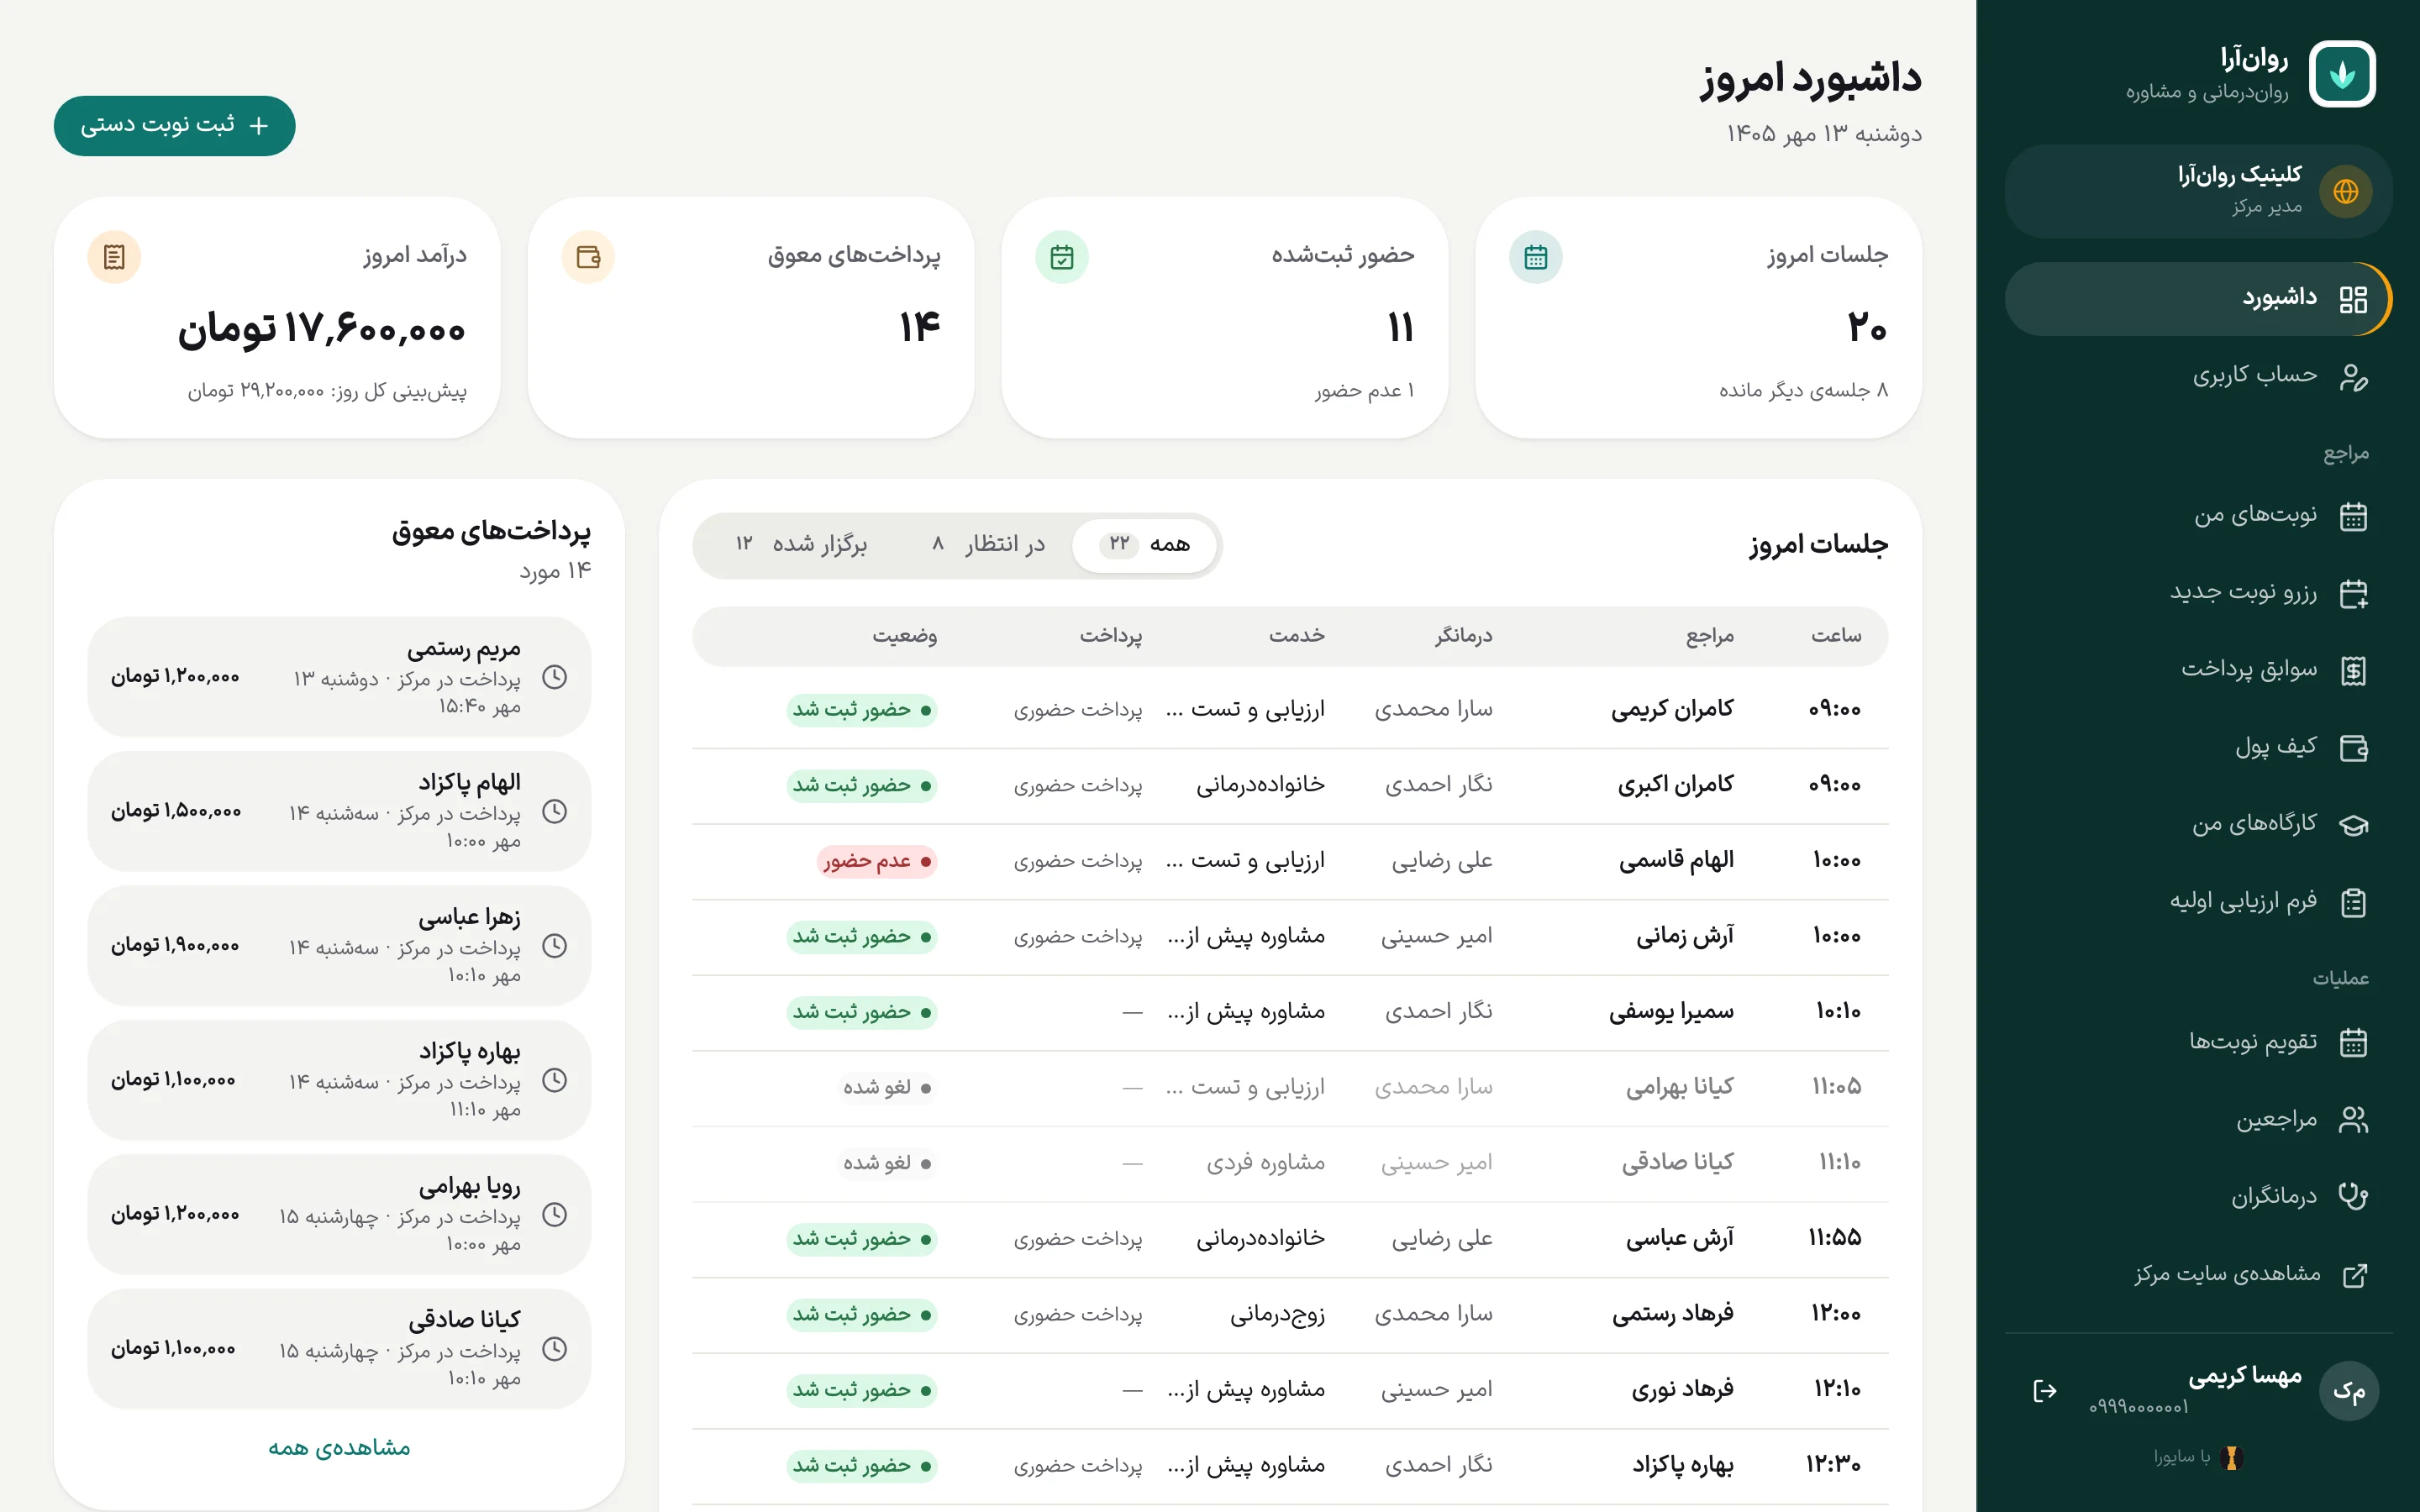Image resolution: width=2420 pixels, height=1512 pixels.
Task: Click the receipt icon on درآمد امروز card
Action: click(114, 257)
